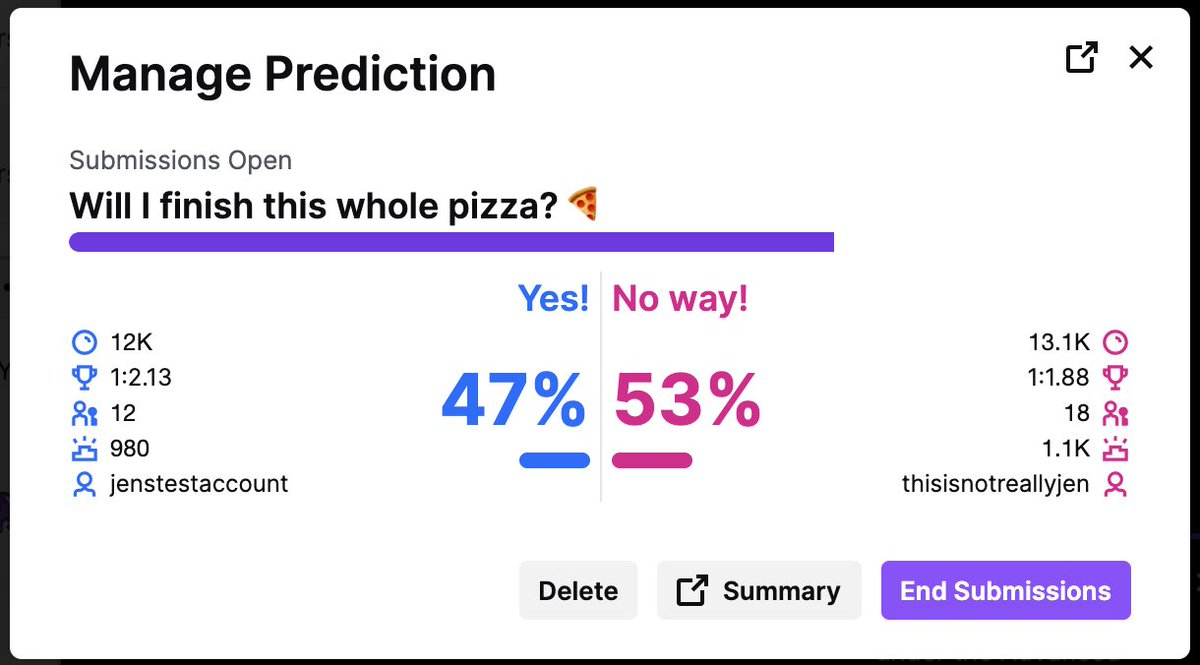Click the blue trophy odds icon

click(x=85, y=378)
